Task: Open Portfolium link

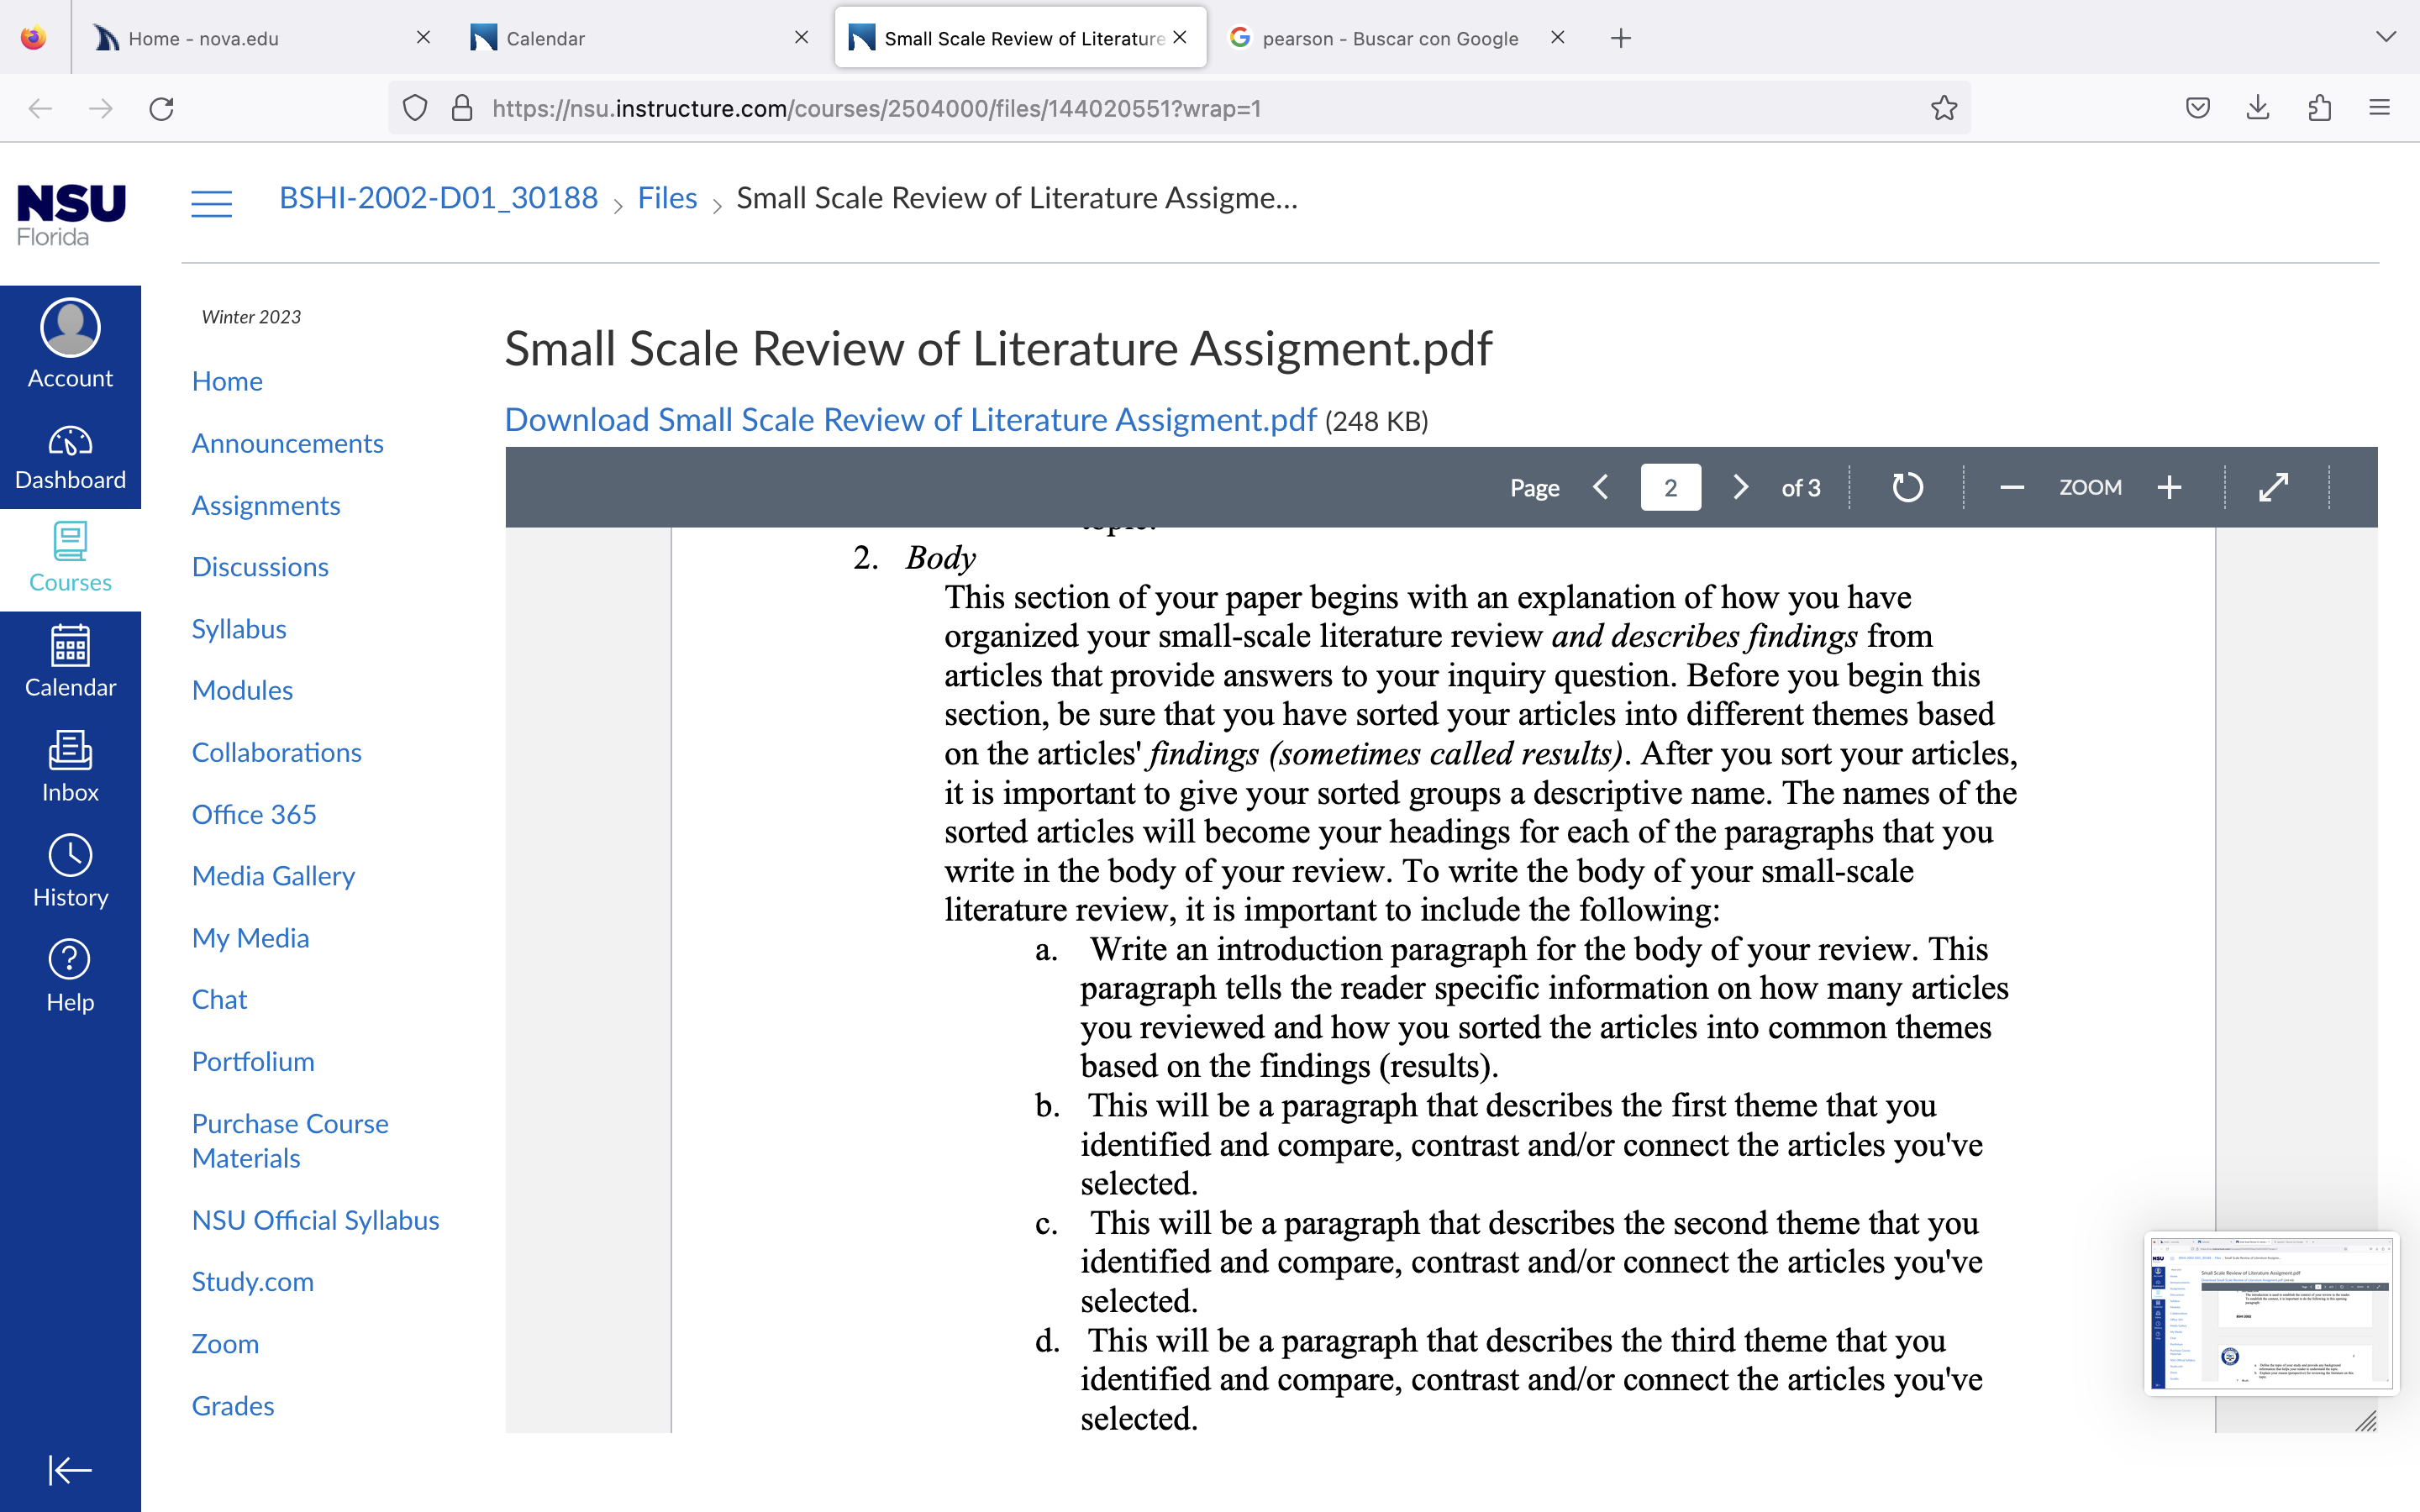Action: (x=253, y=1061)
